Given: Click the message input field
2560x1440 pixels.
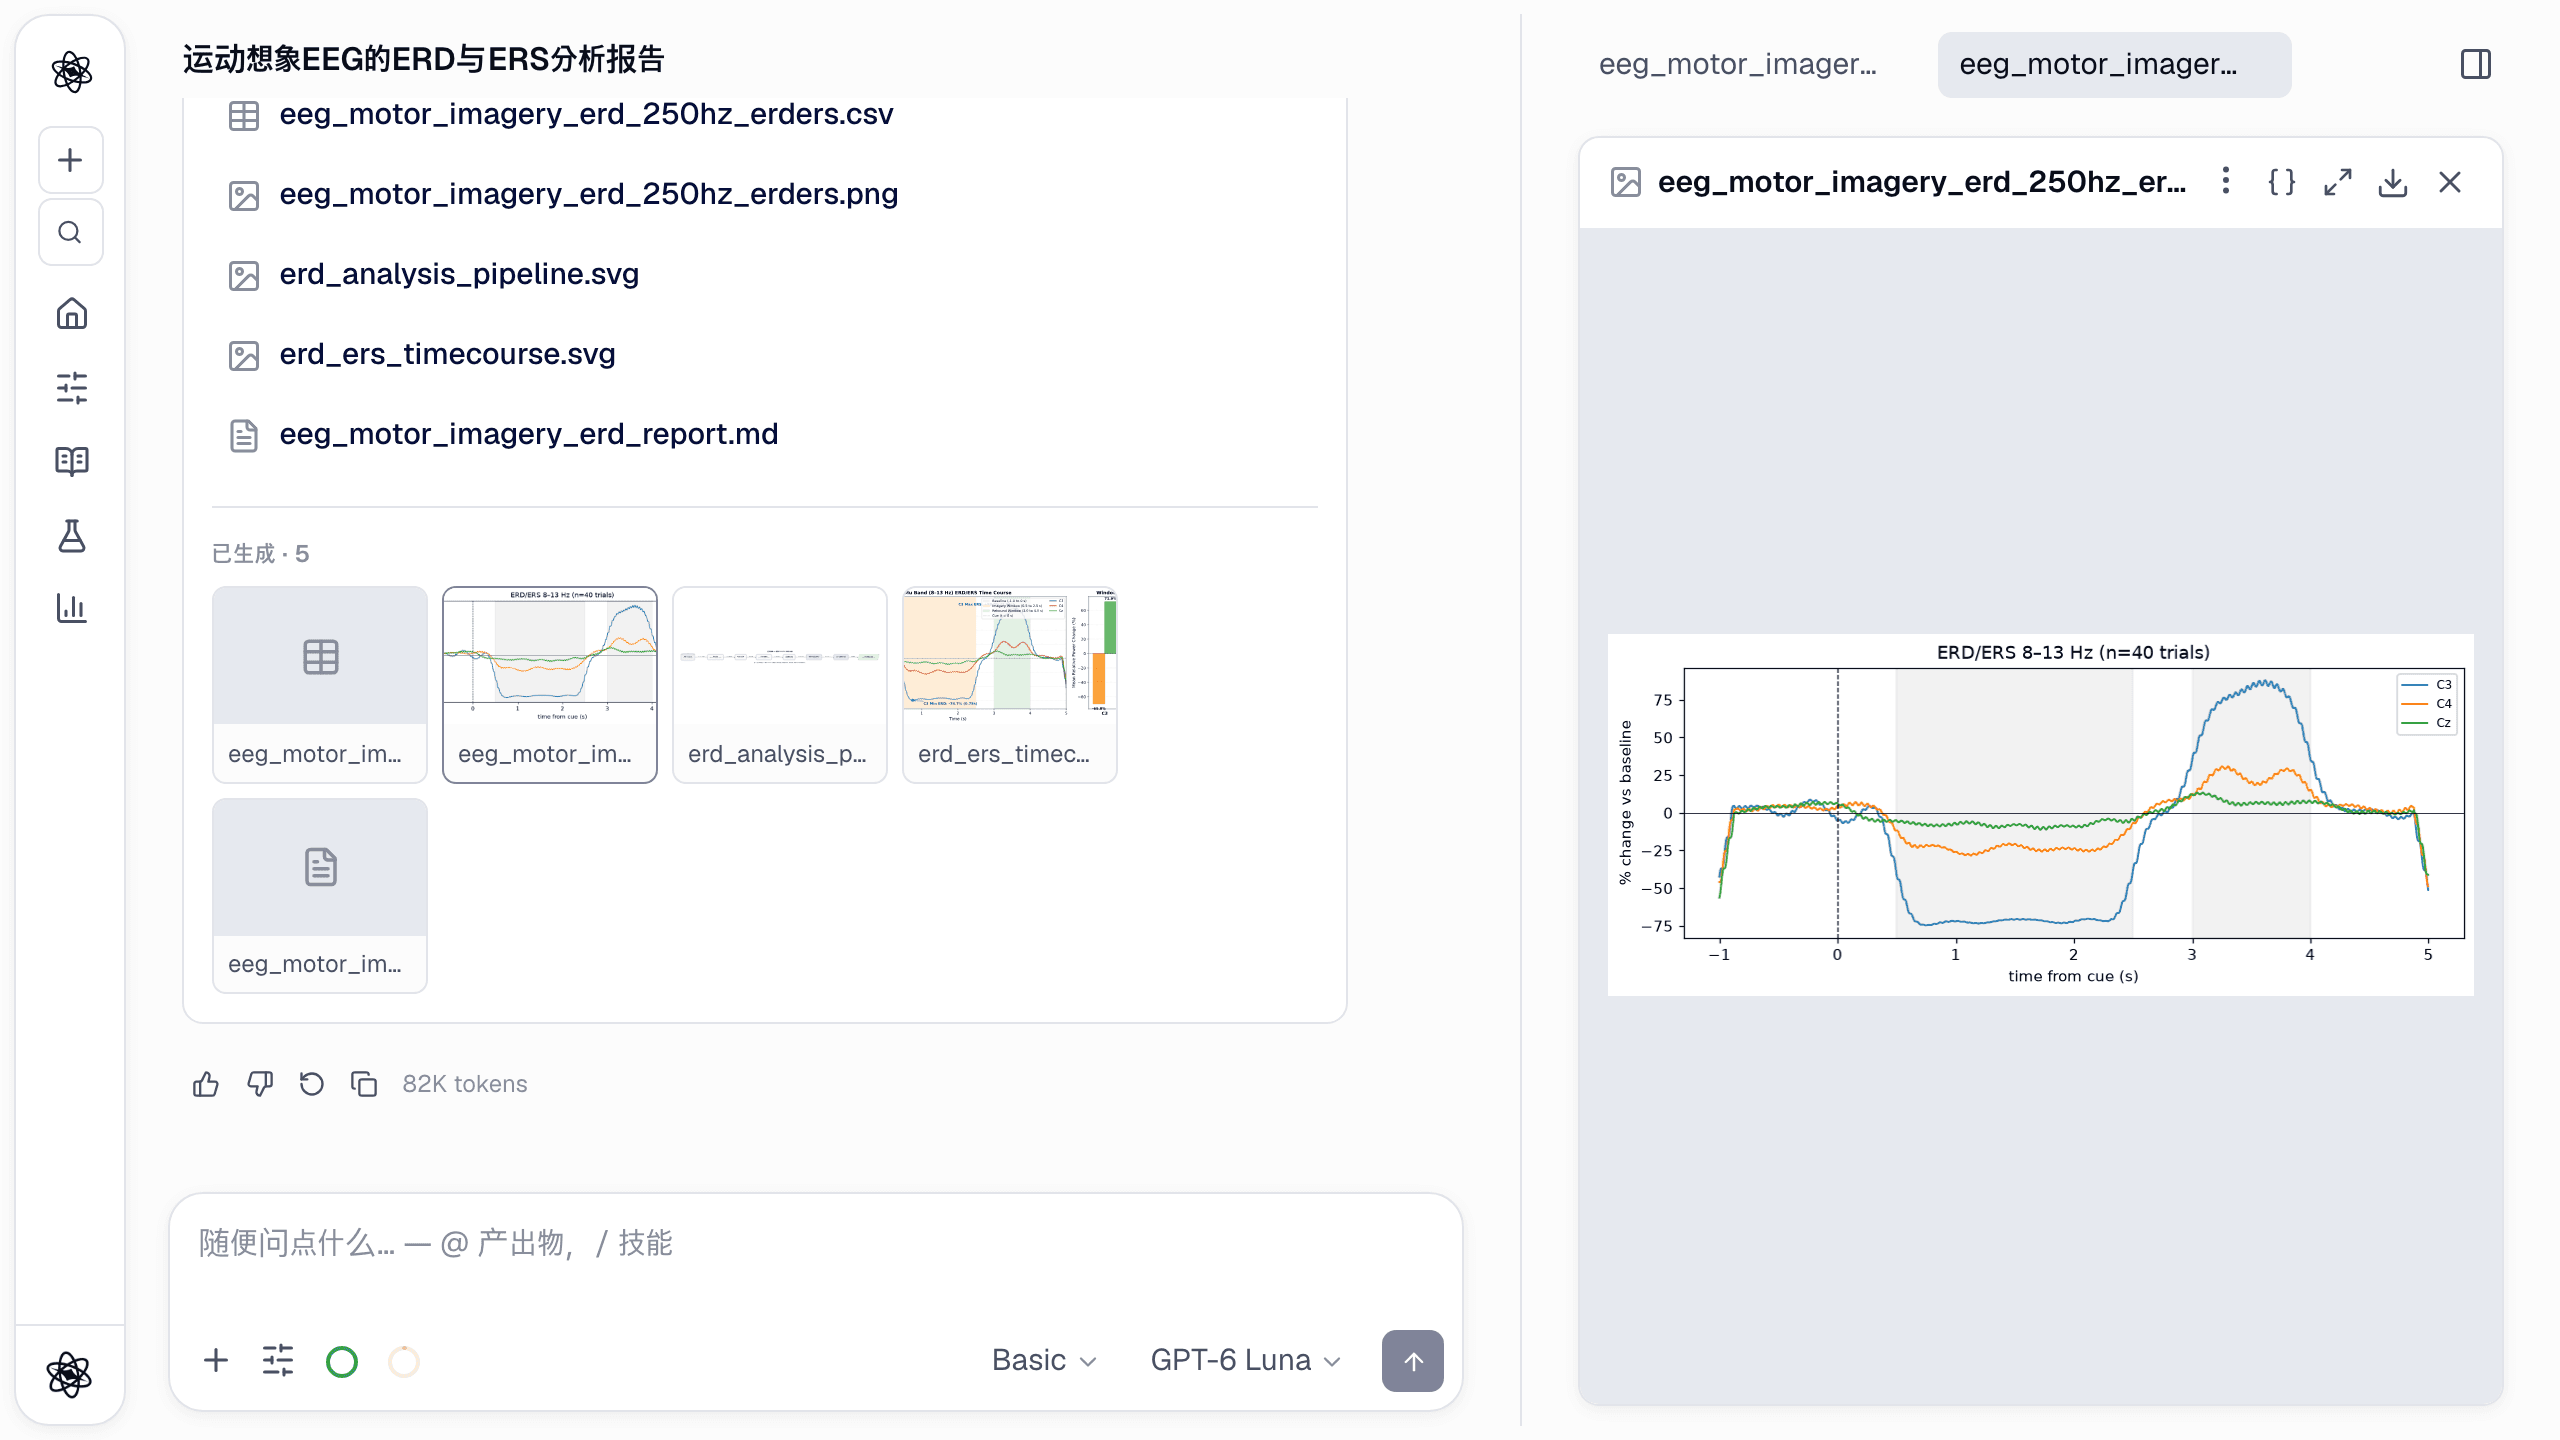Looking at the screenshot, I should (816, 1244).
